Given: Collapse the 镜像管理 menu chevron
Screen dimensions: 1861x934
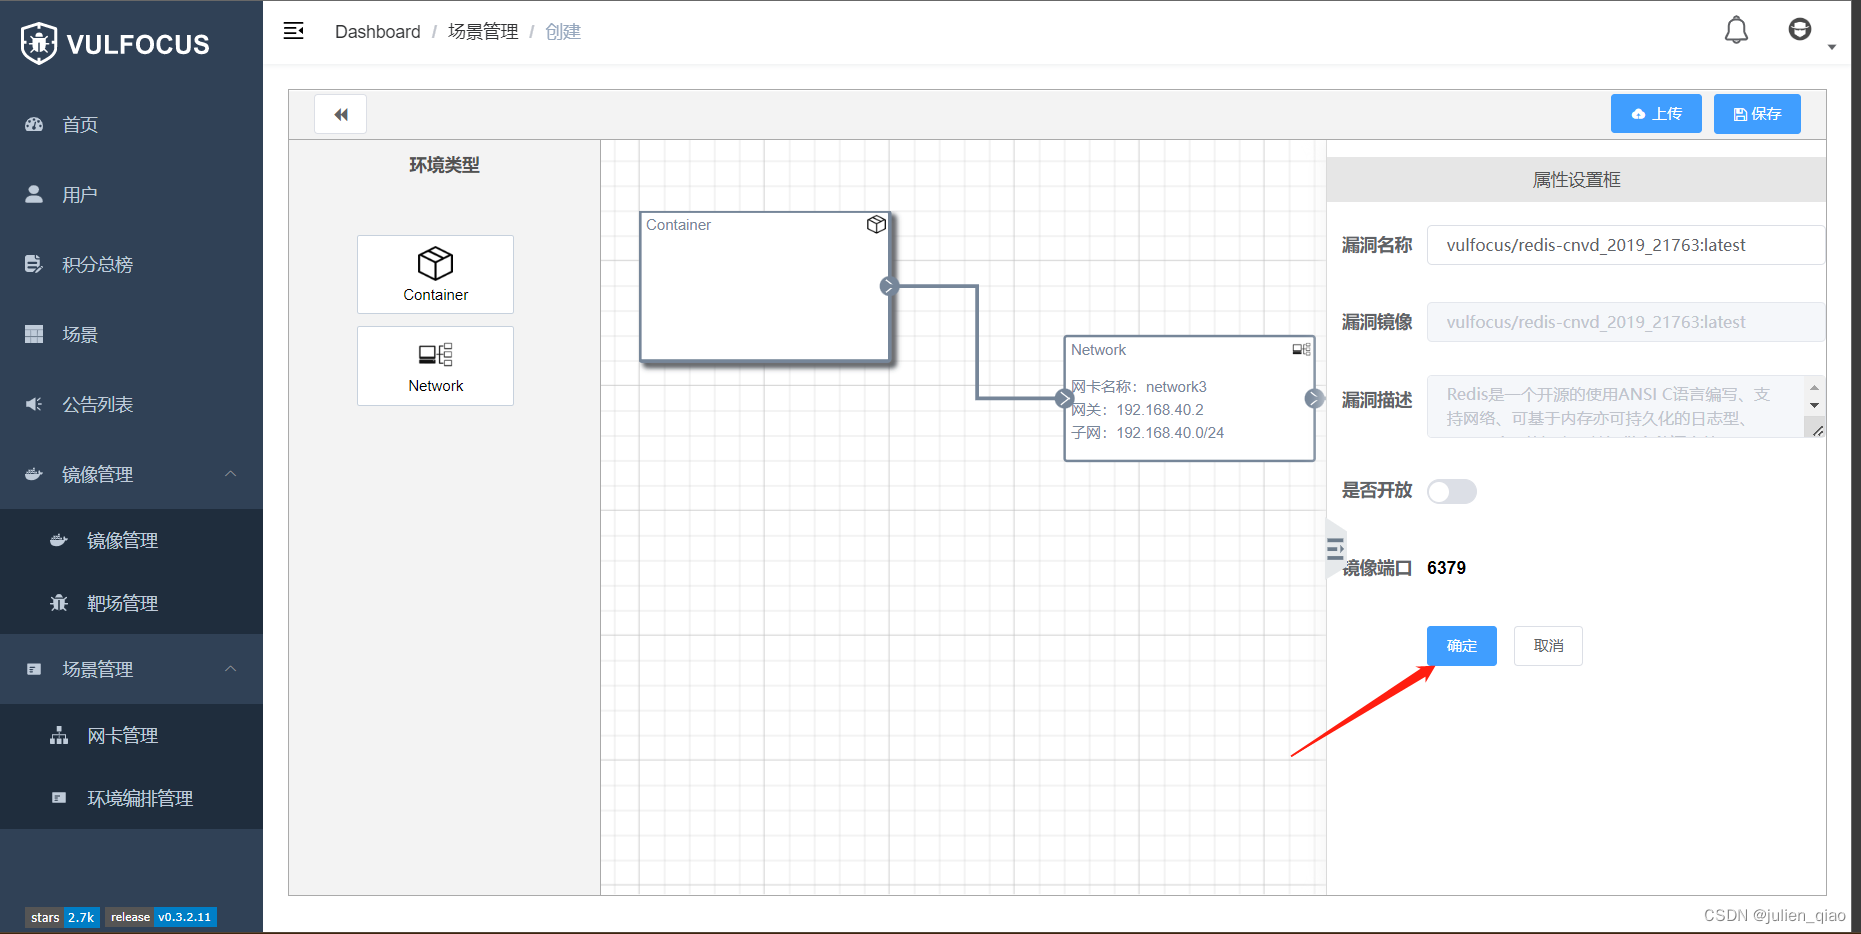Looking at the screenshot, I should pyautogui.click(x=231, y=474).
